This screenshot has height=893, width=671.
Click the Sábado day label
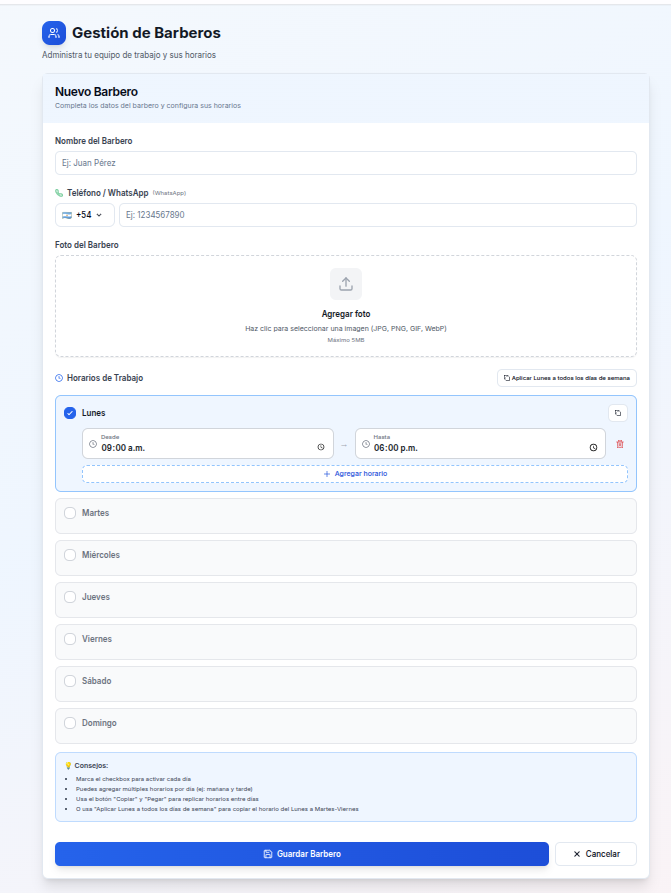tap(96, 681)
